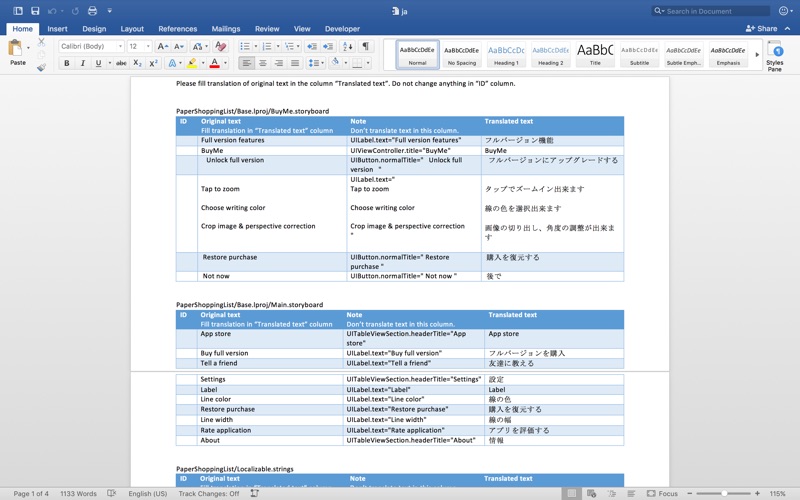
Task: Justify text alignment
Action: pos(295,63)
